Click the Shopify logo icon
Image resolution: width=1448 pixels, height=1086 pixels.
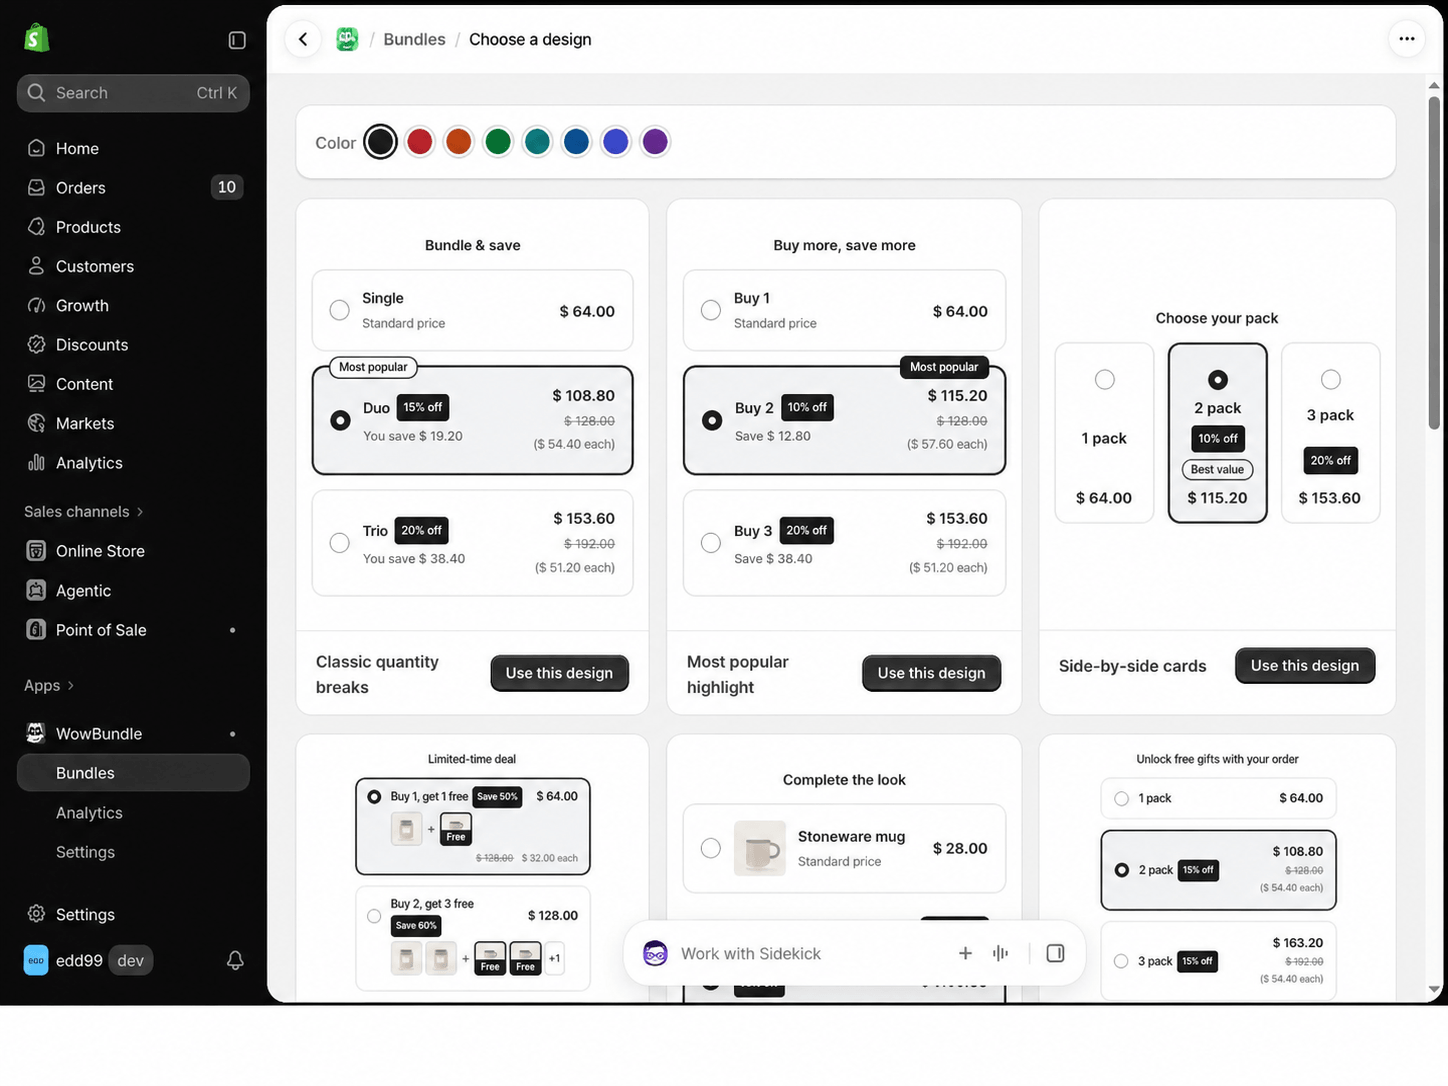click(37, 39)
